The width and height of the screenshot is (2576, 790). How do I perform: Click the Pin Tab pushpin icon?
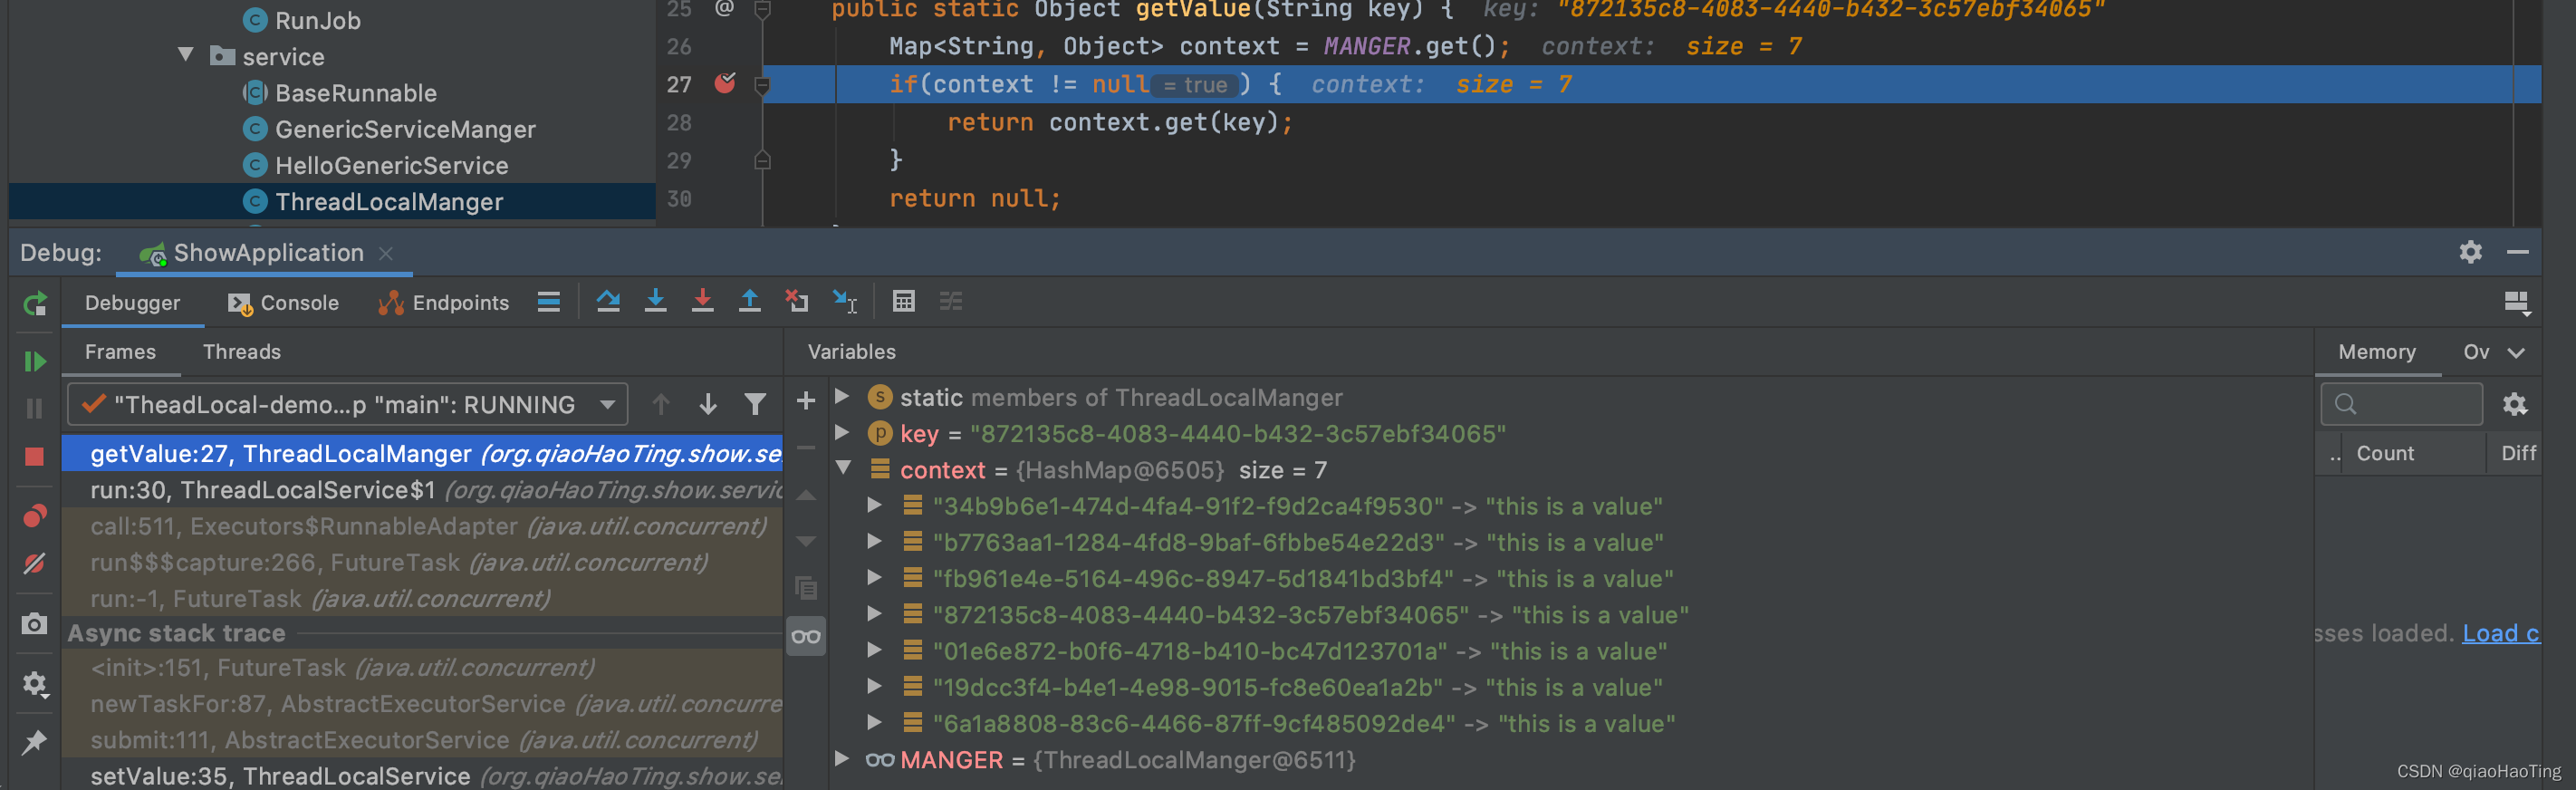coord(35,742)
